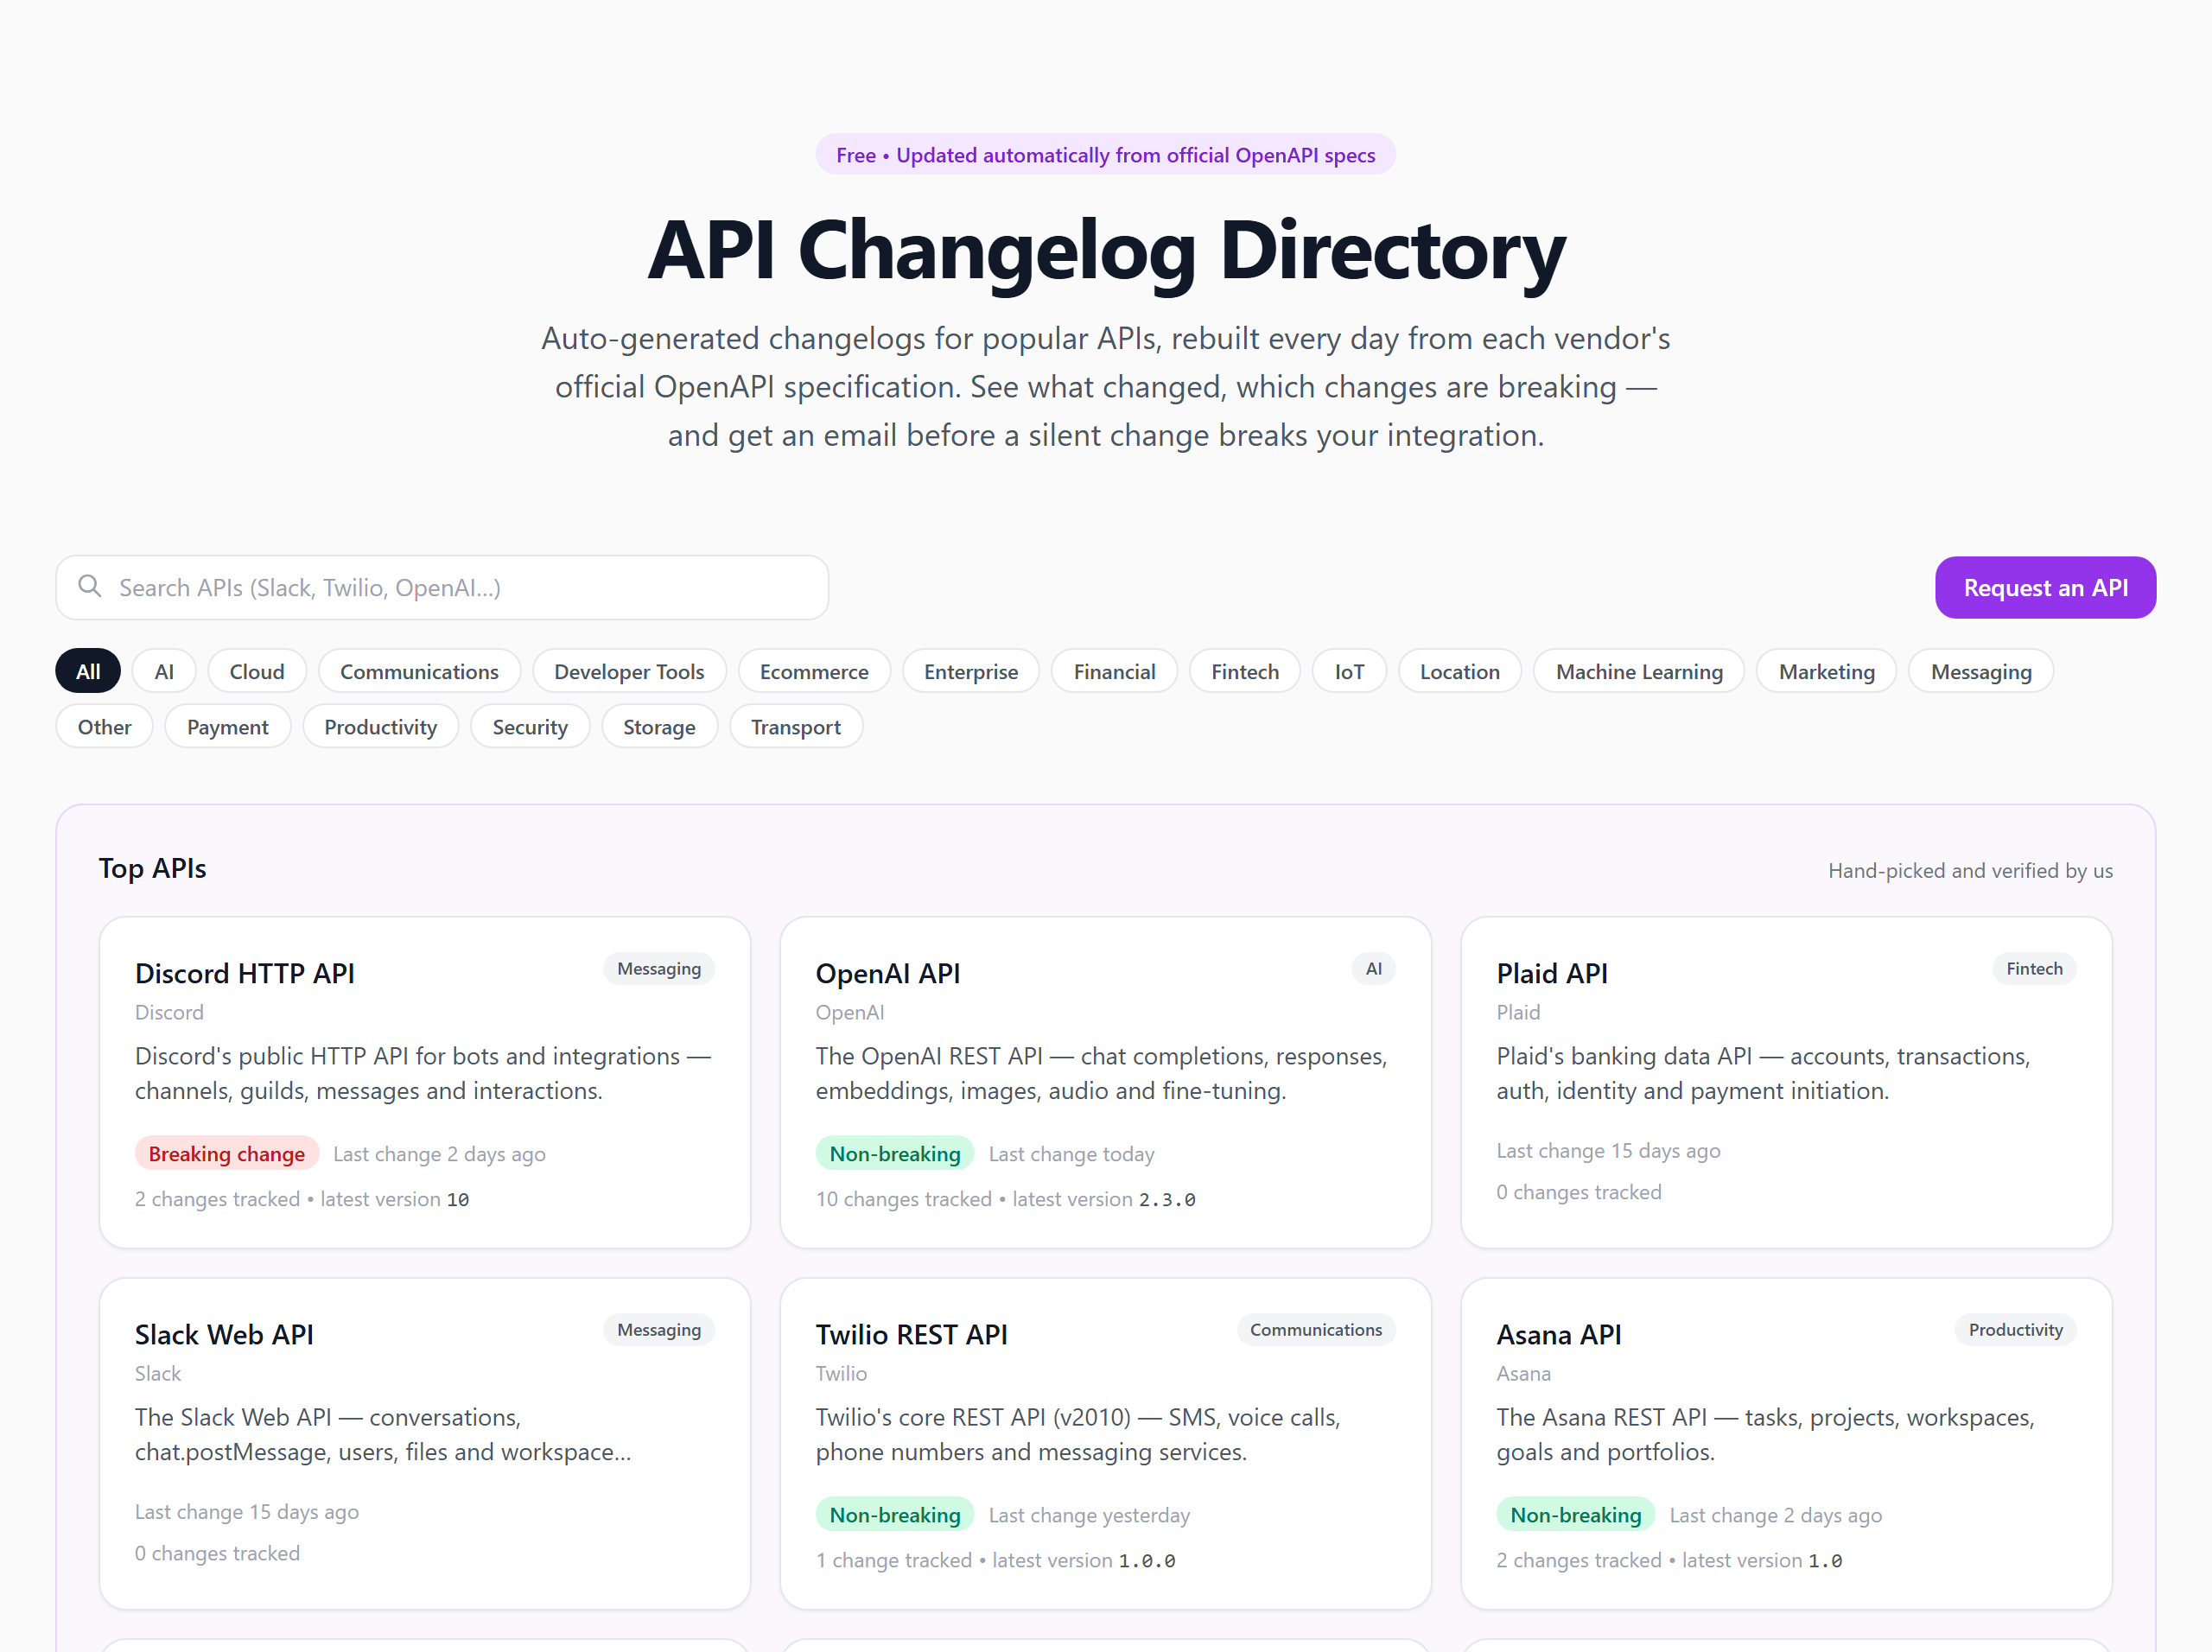The image size is (2212, 1652).
Task: Click the Communications tag on Twilio card
Action: click(x=1316, y=1329)
